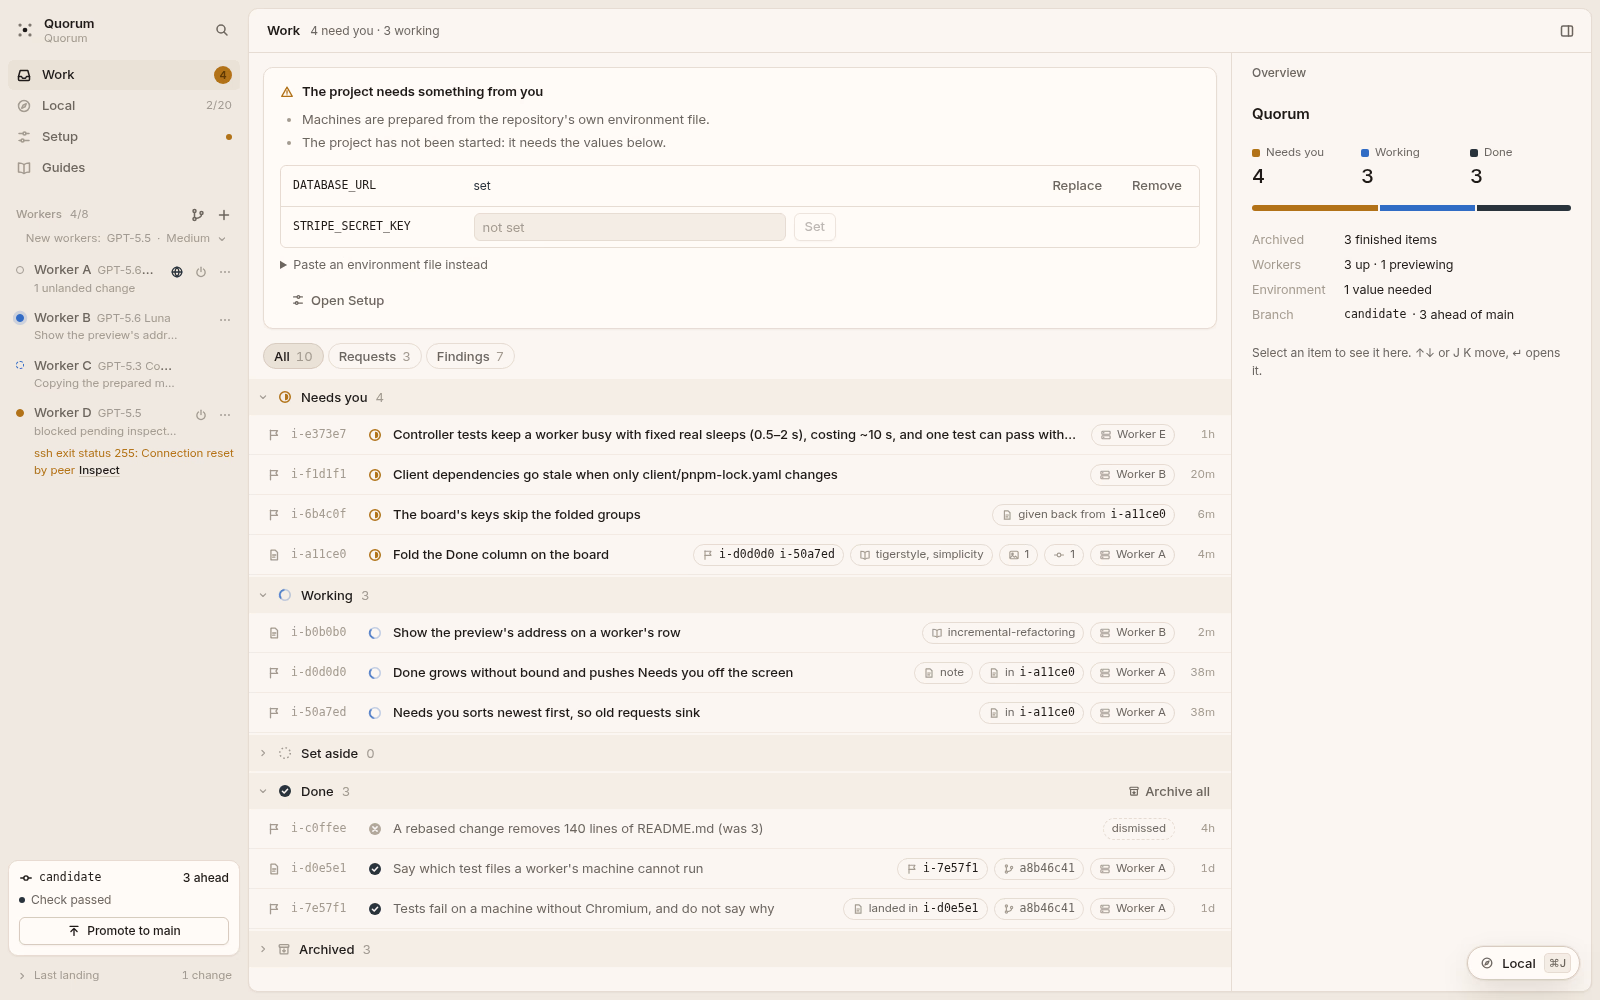Collapse the Needs you group
The image size is (1600, 1000).
[263, 398]
